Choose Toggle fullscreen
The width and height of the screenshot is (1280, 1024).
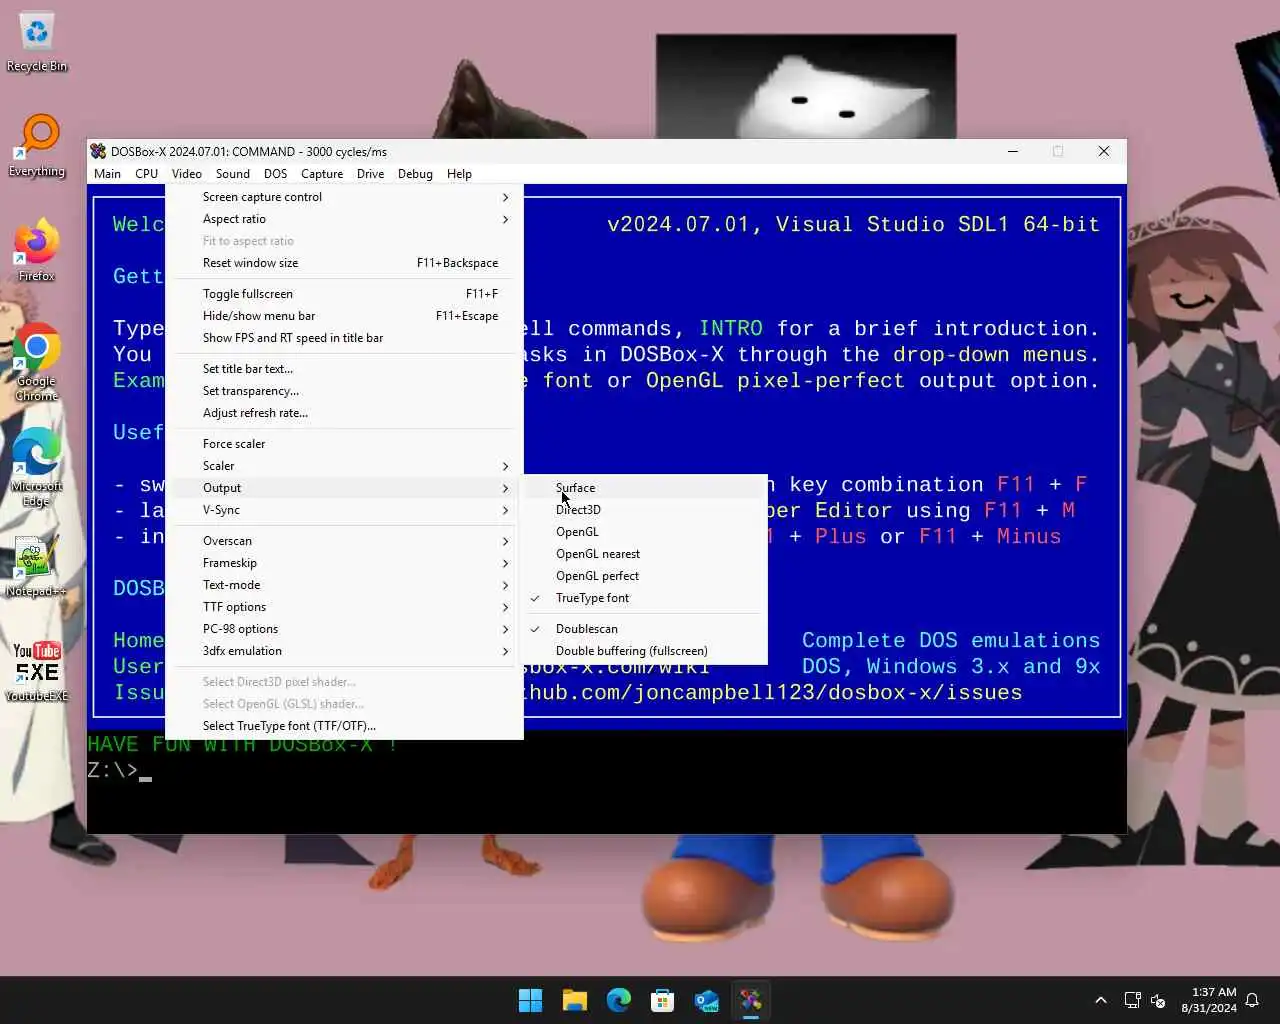coord(344,294)
